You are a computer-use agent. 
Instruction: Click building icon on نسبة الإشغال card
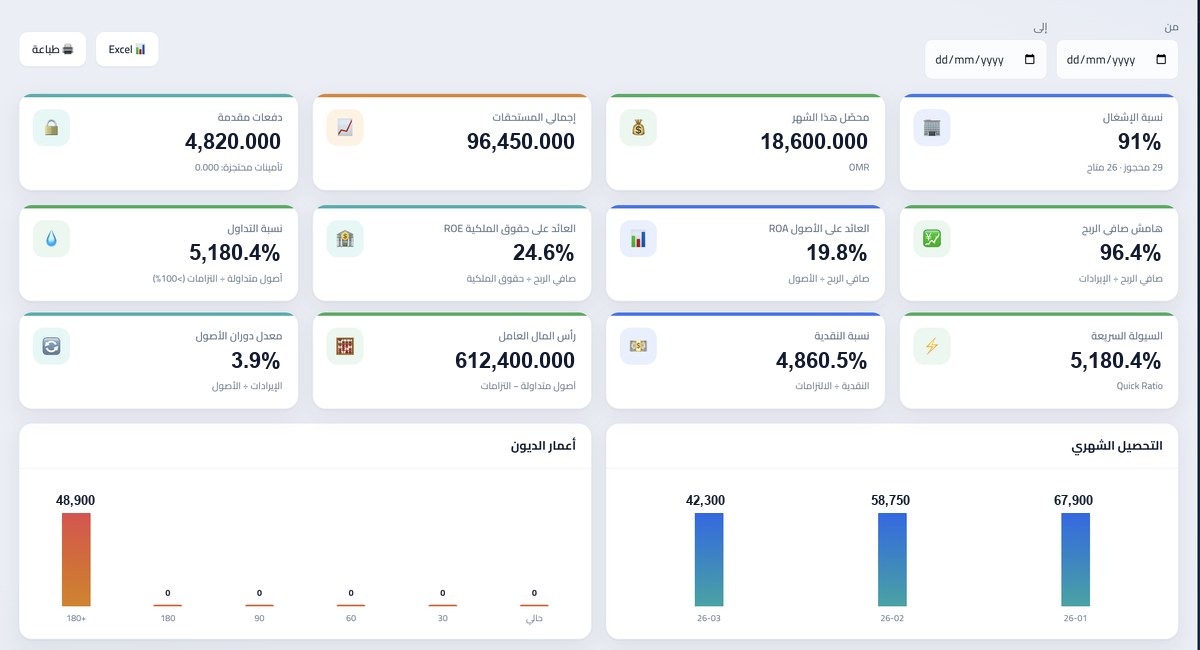pos(932,127)
